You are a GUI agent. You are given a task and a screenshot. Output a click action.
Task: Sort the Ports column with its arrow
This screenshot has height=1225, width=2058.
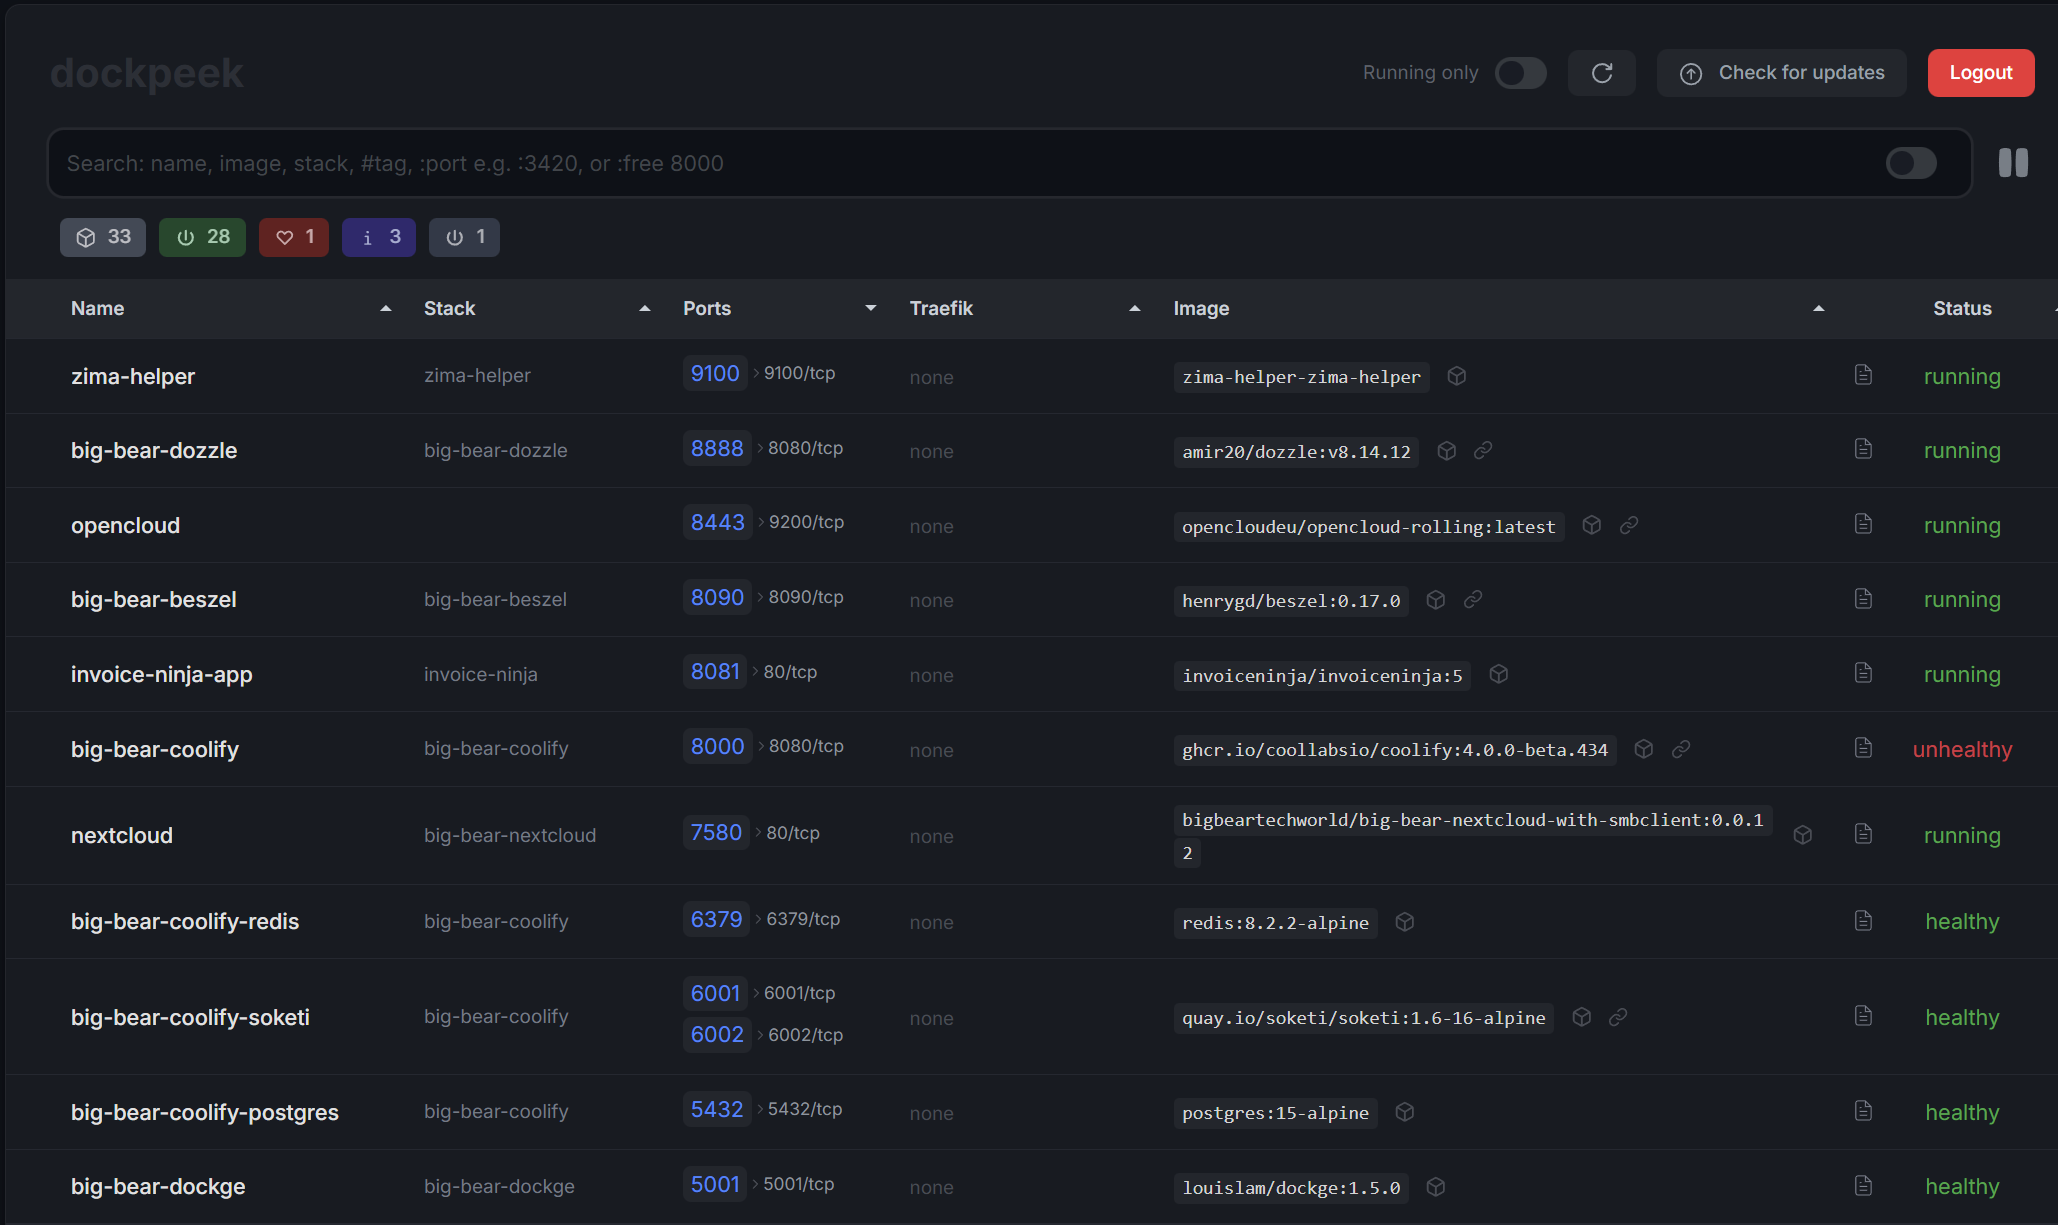point(870,309)
